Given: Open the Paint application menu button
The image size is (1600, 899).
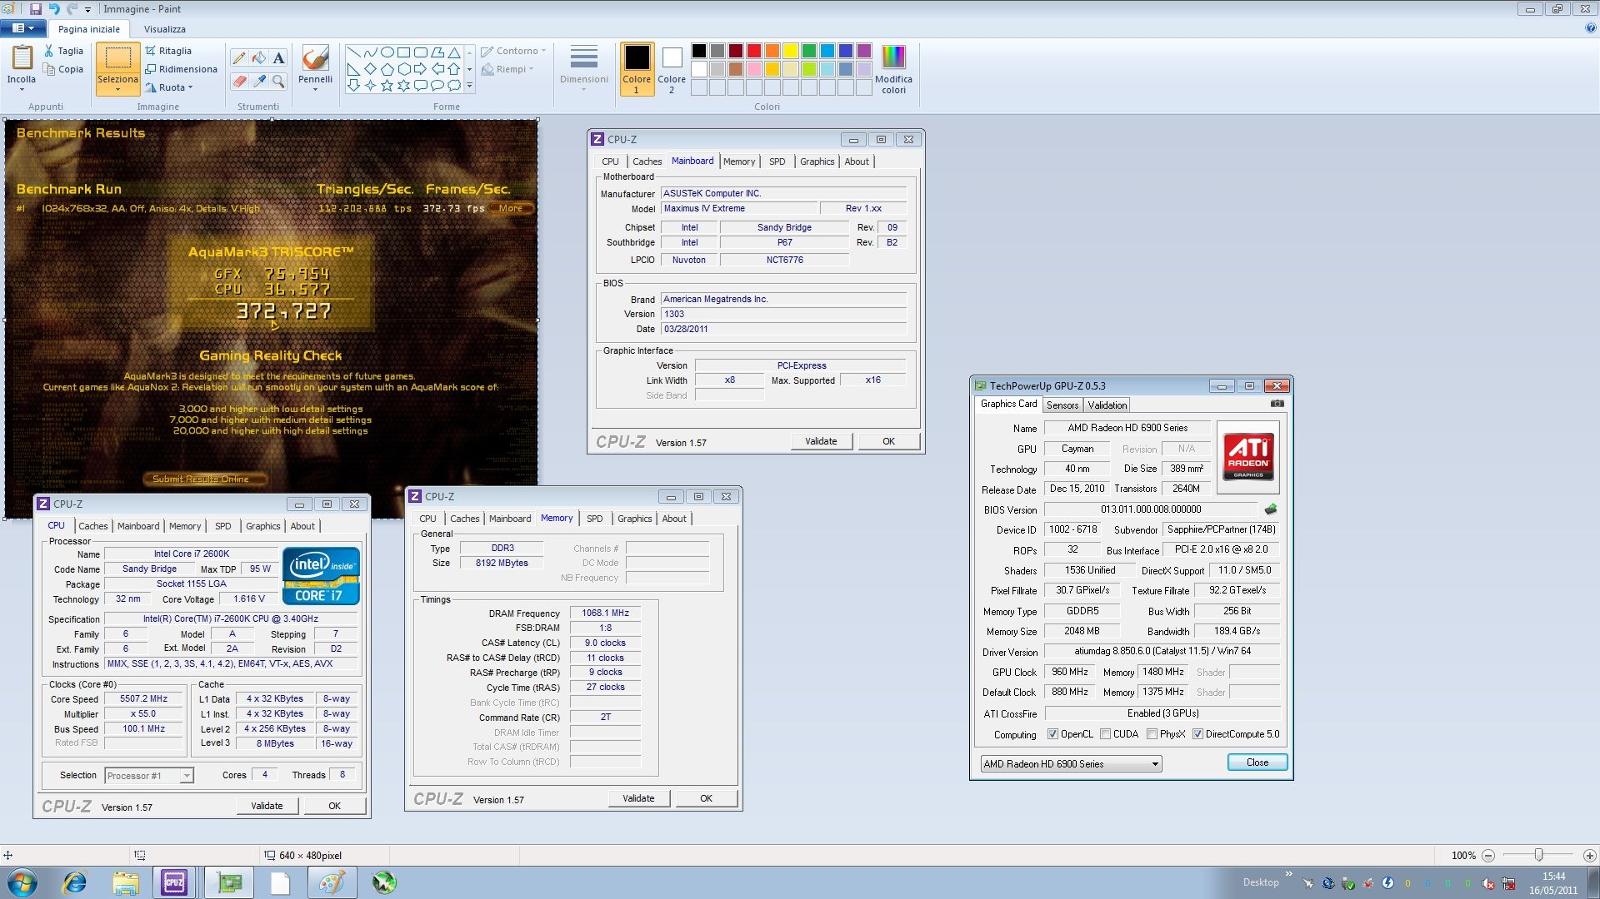Looking at the screenshot, I should [x=22, y=28].
